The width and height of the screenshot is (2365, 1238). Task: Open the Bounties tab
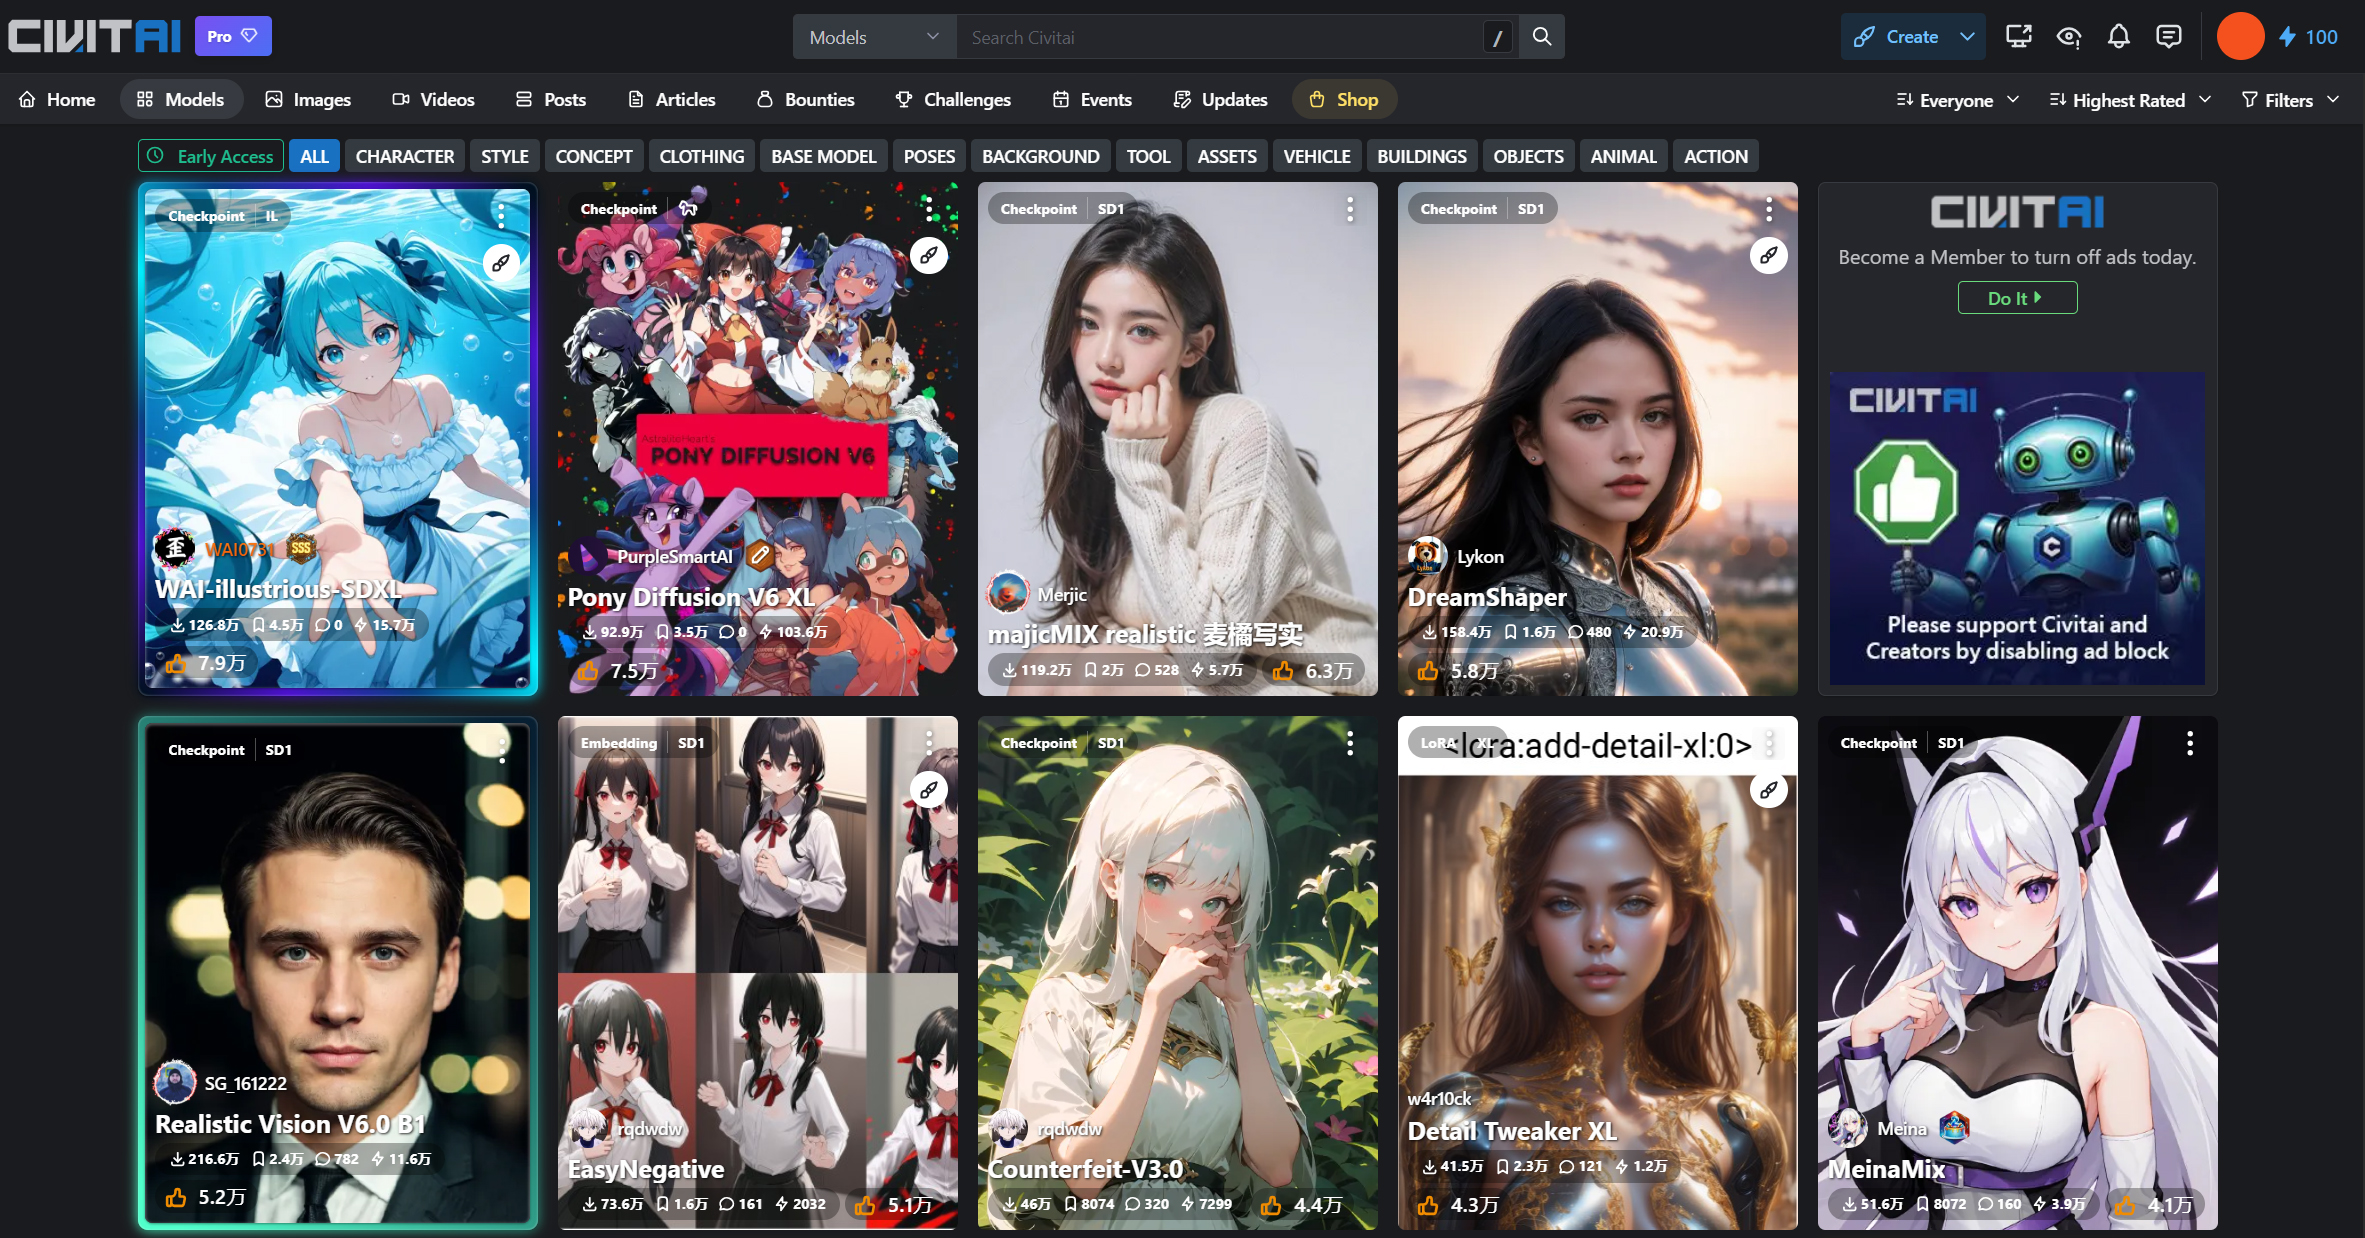[x=806, y=99]
